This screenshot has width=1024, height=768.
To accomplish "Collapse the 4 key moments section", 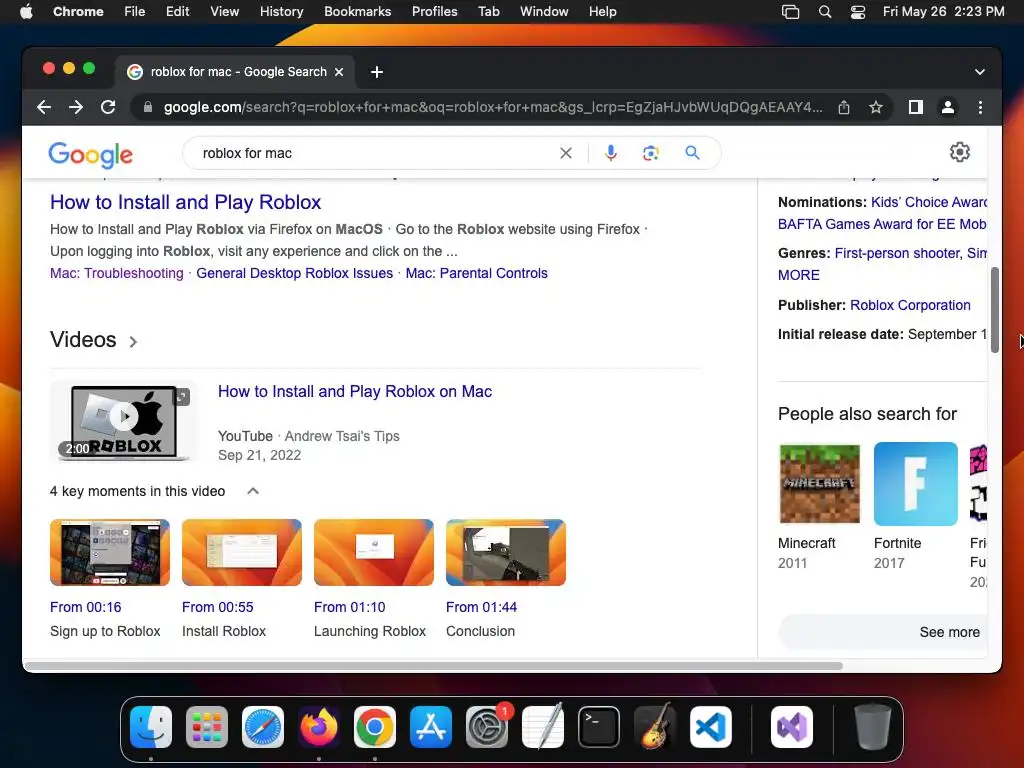I will (253, 491).
